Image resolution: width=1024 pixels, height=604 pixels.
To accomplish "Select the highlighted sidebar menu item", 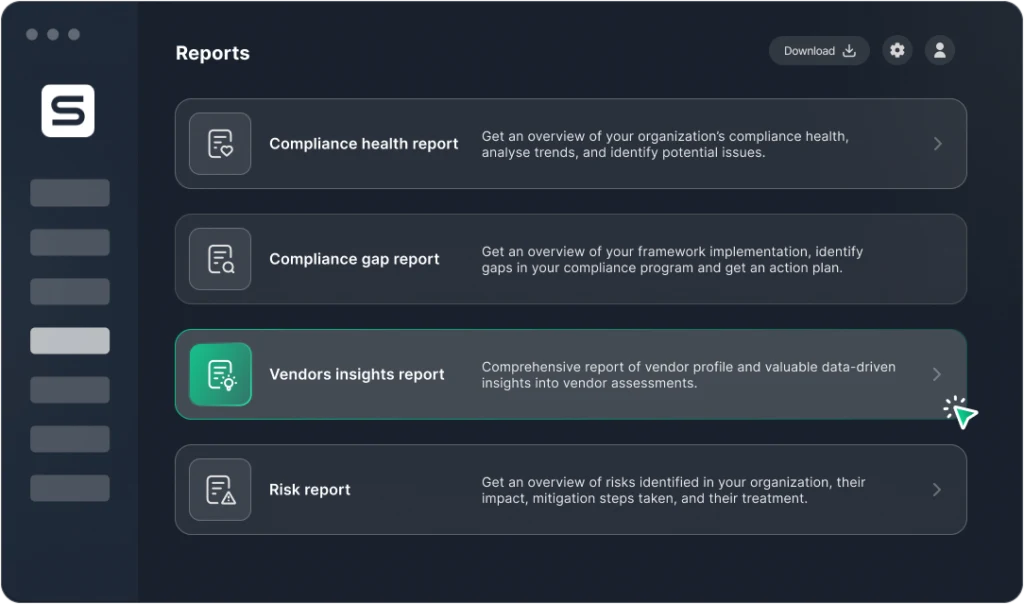I will pyautogui.click(x=70, y=341).
